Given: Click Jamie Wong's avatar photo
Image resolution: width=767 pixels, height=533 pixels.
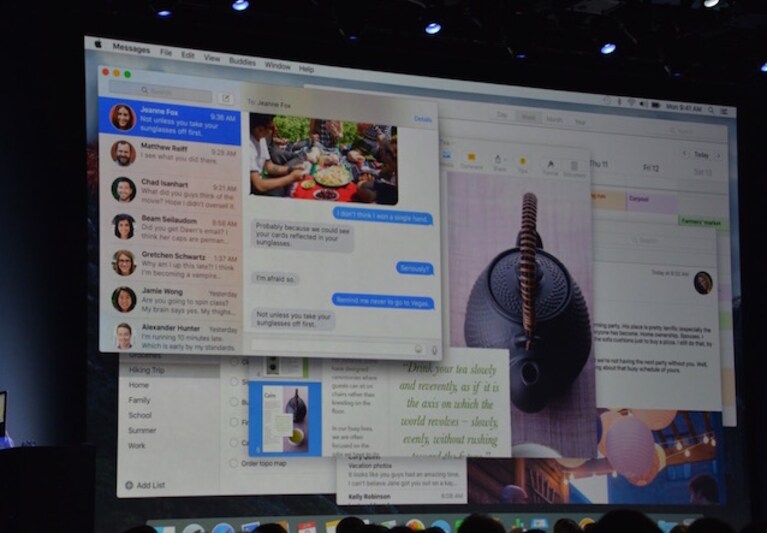Looking at the screenshot, I should click(124, 299).
